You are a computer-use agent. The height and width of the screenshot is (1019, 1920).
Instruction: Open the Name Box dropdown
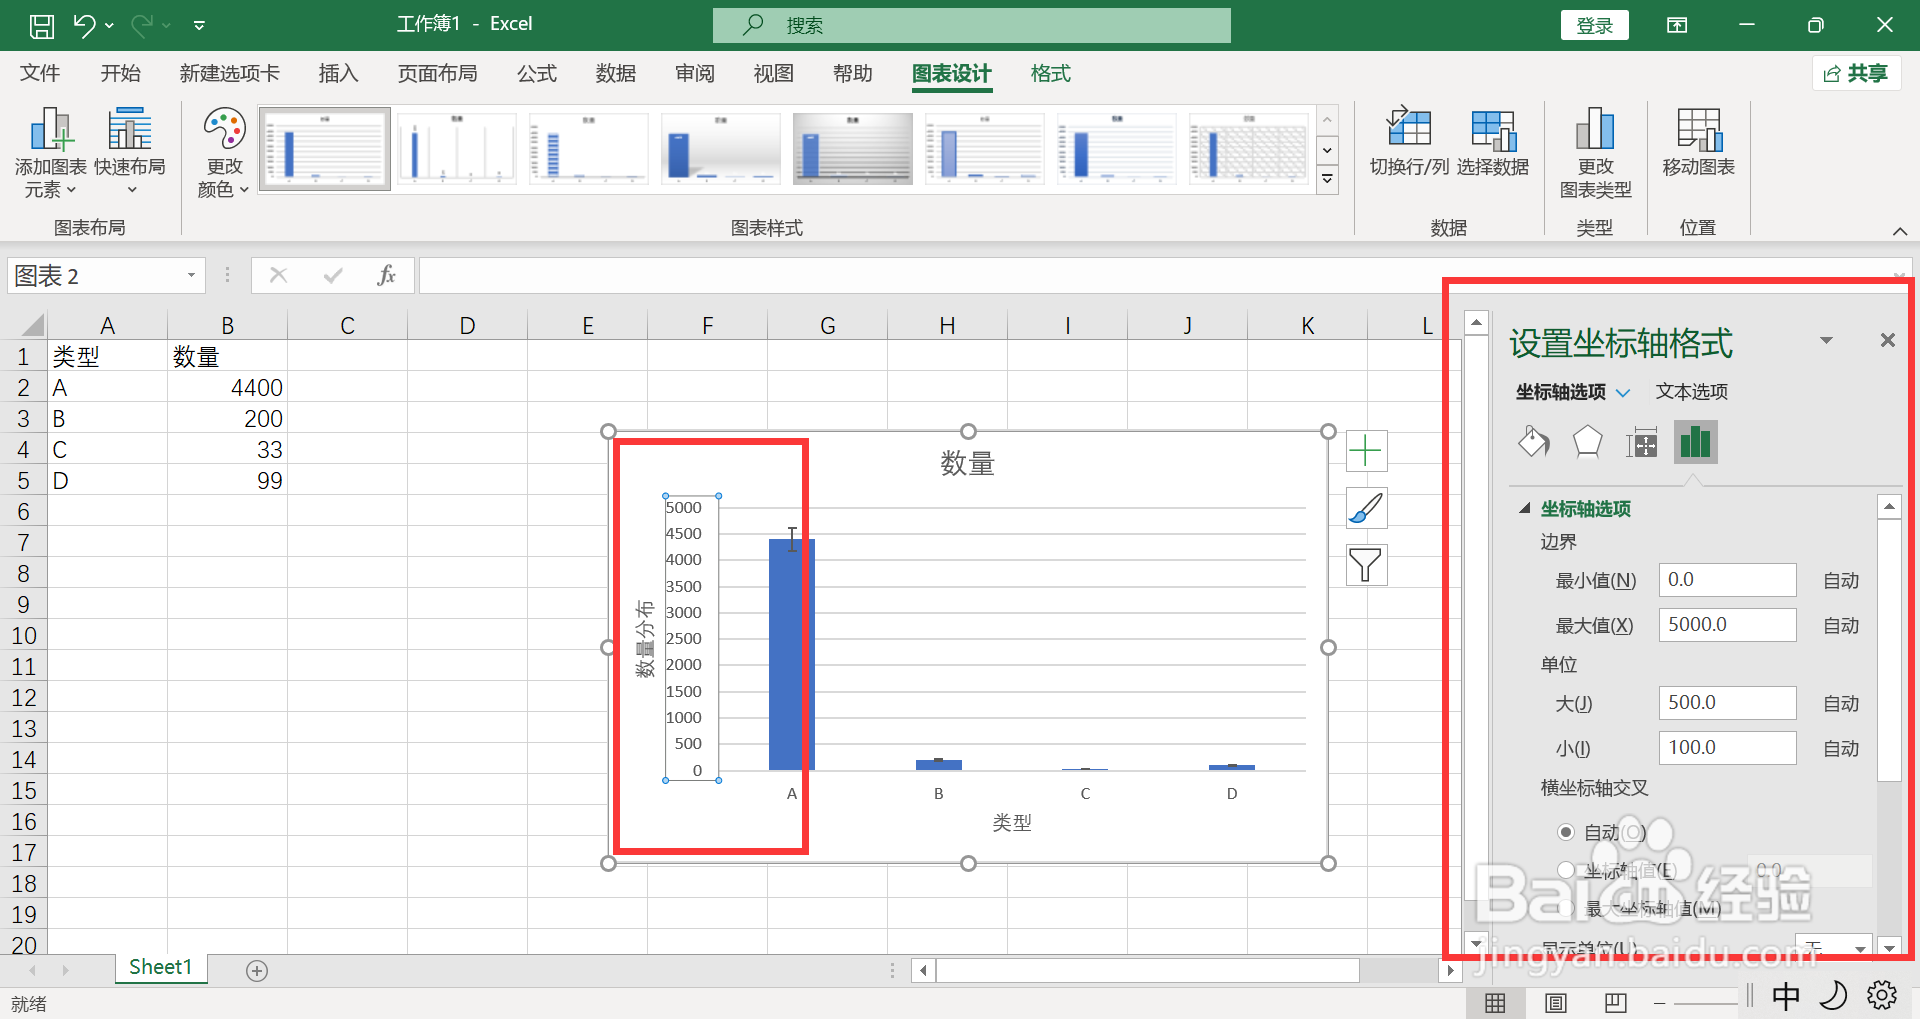191,275
